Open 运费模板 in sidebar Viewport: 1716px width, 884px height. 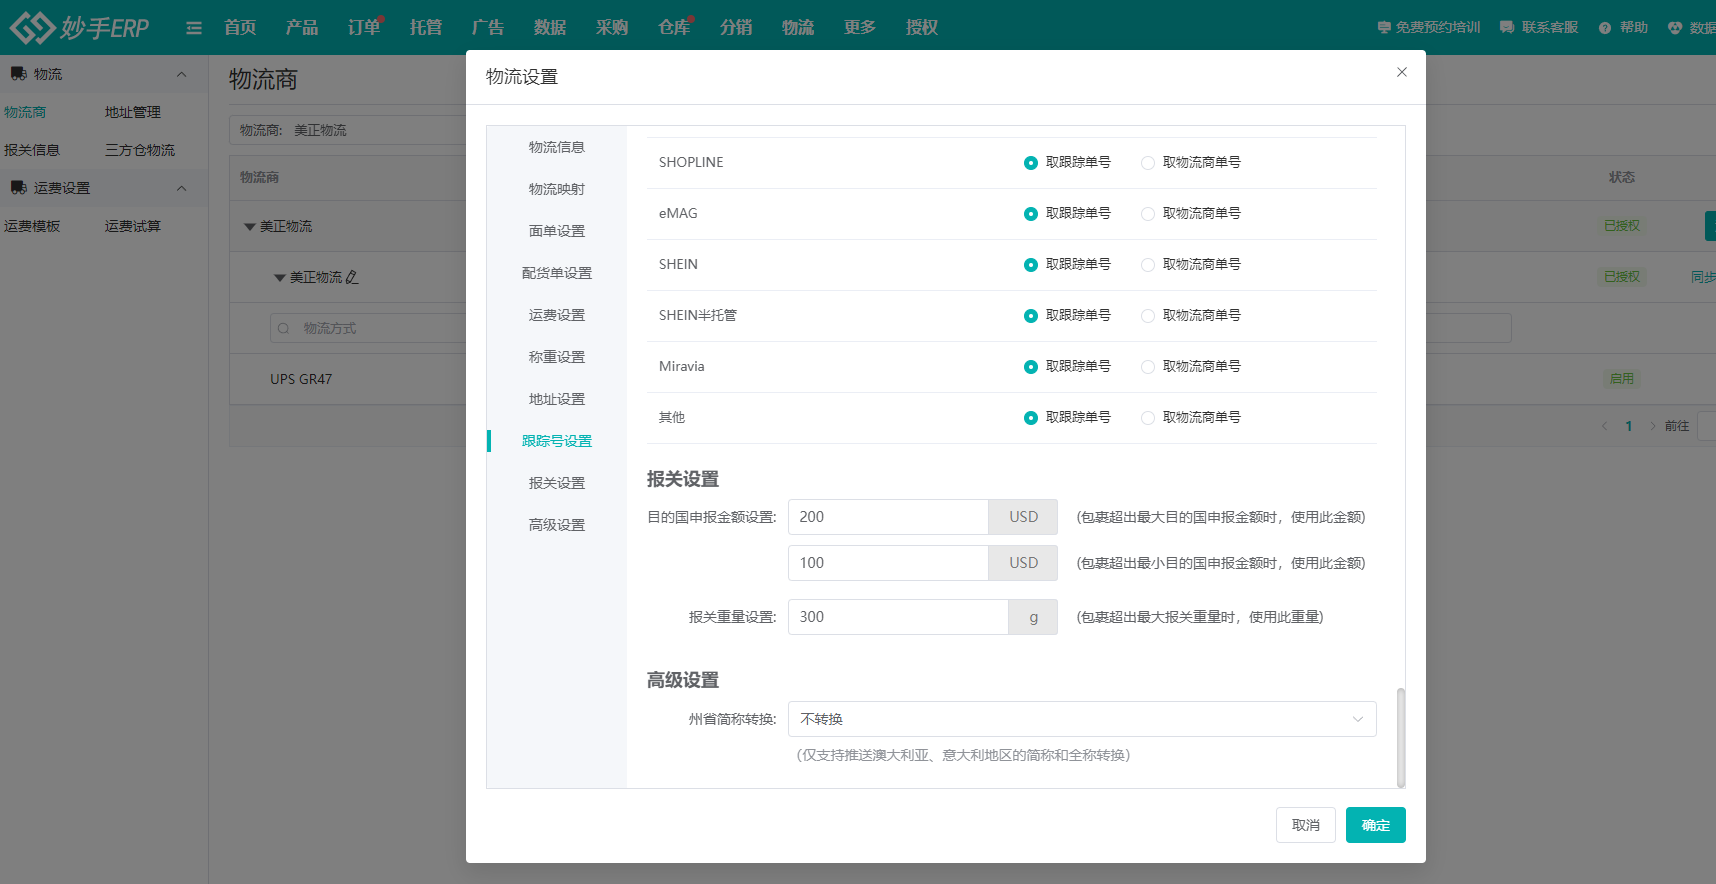[x=32, y=226]
